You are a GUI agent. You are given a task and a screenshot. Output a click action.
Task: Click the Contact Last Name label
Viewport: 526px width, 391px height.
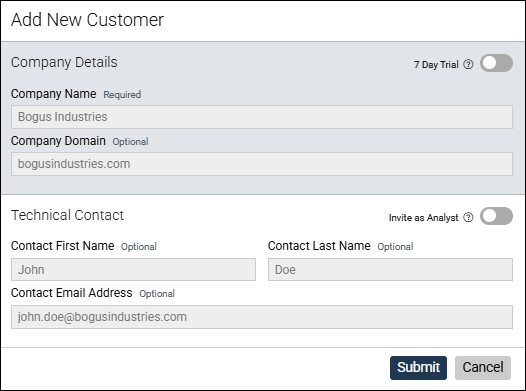click(319, 246)
